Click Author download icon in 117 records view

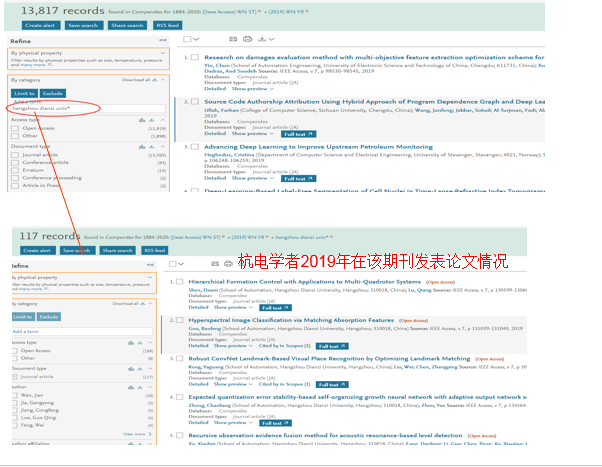coord(140,387)
